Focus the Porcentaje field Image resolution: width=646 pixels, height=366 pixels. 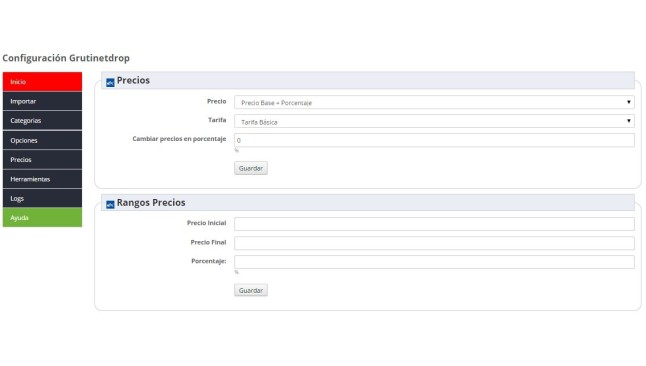click(434, 262)
